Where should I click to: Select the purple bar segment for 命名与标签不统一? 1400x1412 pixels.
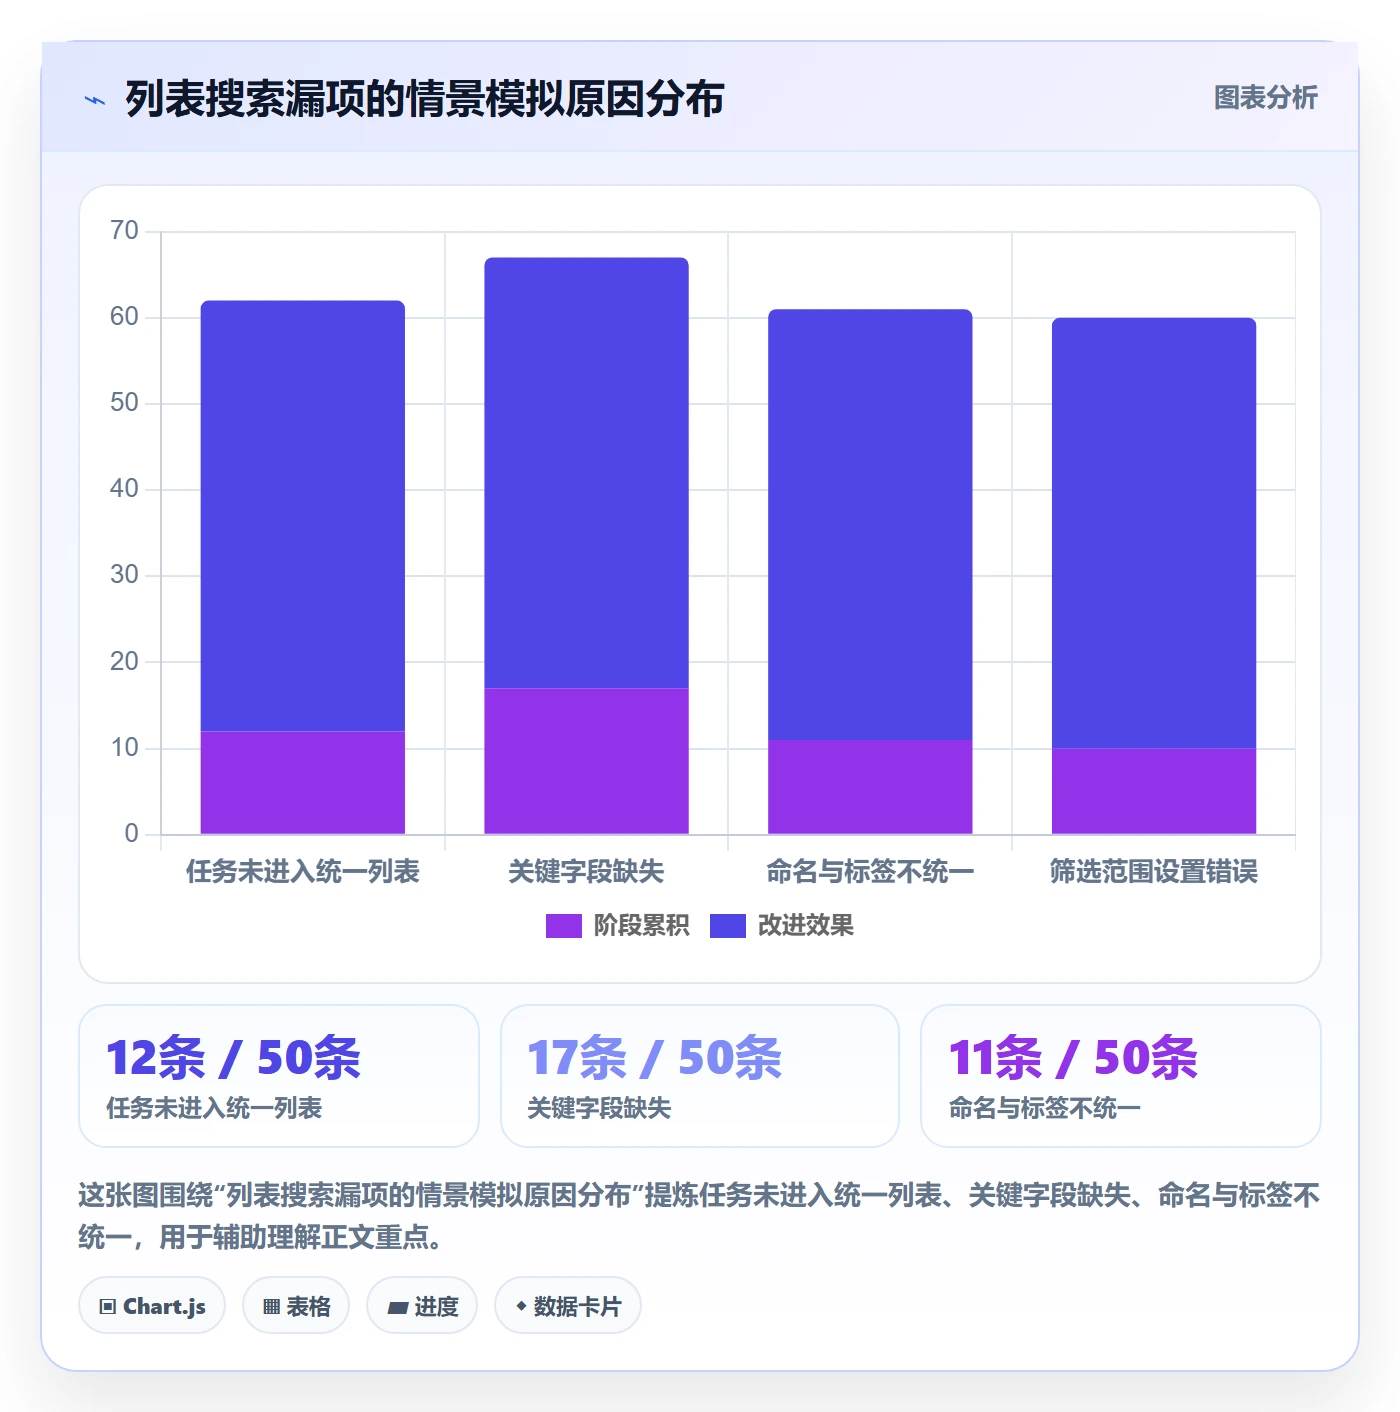(870, 787)
